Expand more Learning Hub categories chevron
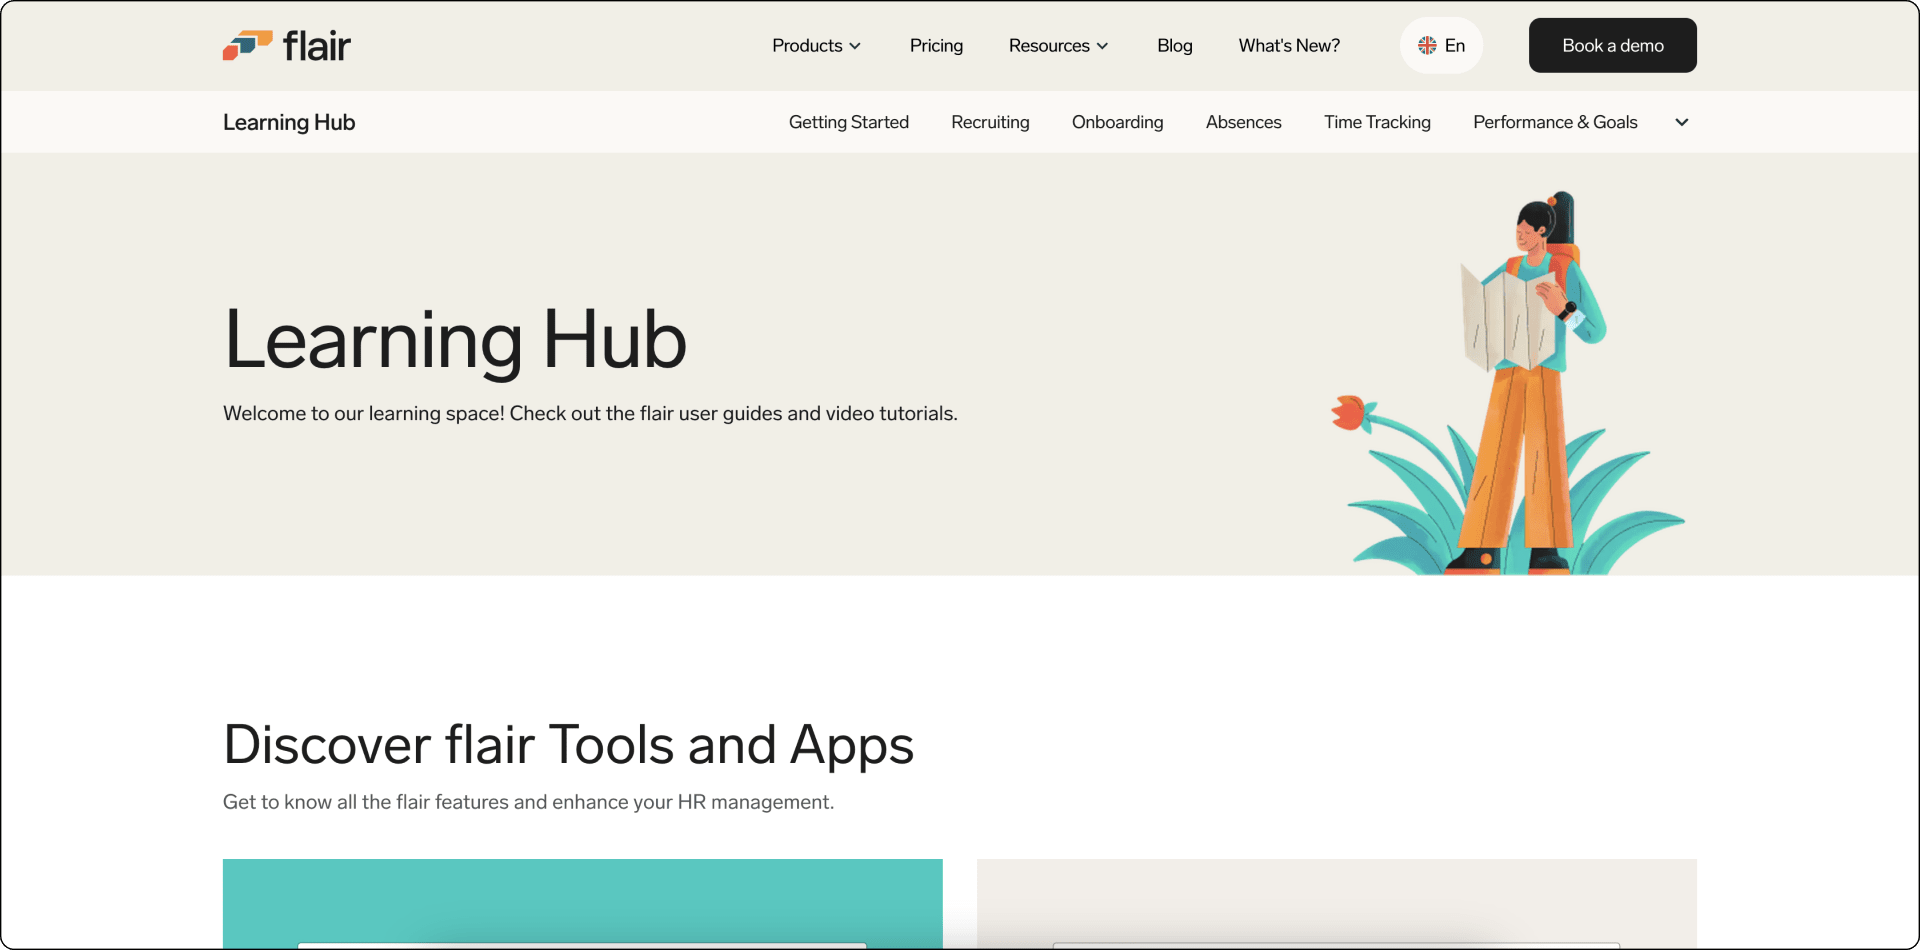Image resolution: width=1920 pixels, height=950 pixels. click(x=1682, y=122)
